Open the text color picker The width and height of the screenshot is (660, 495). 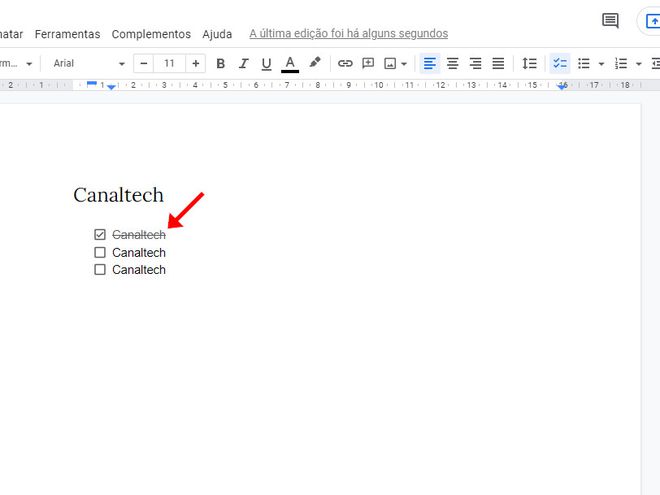(290, 64)
